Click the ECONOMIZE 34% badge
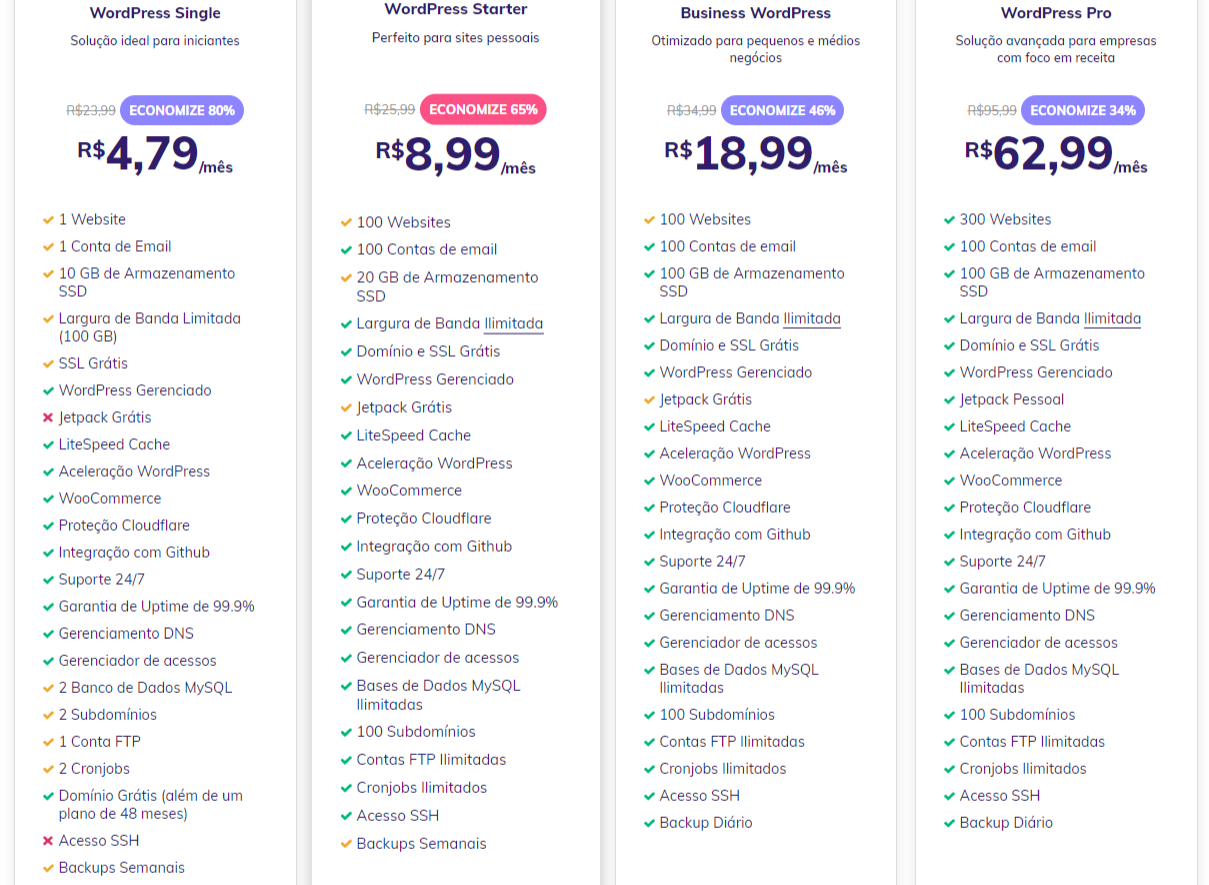The image size is (1209, 885). point(1083,110)
